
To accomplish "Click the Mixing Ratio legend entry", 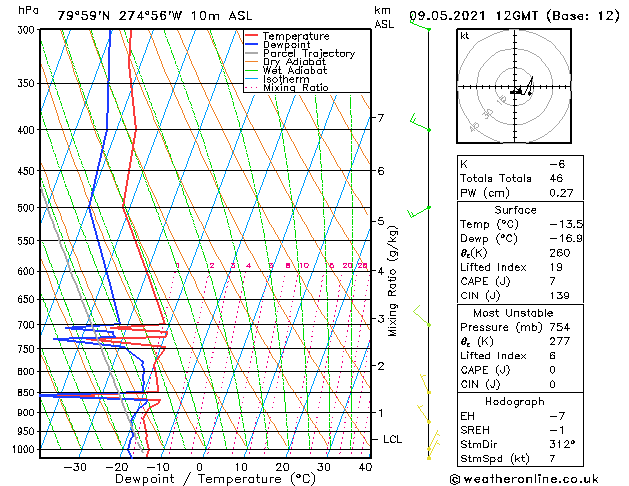I will coord(287,87).
